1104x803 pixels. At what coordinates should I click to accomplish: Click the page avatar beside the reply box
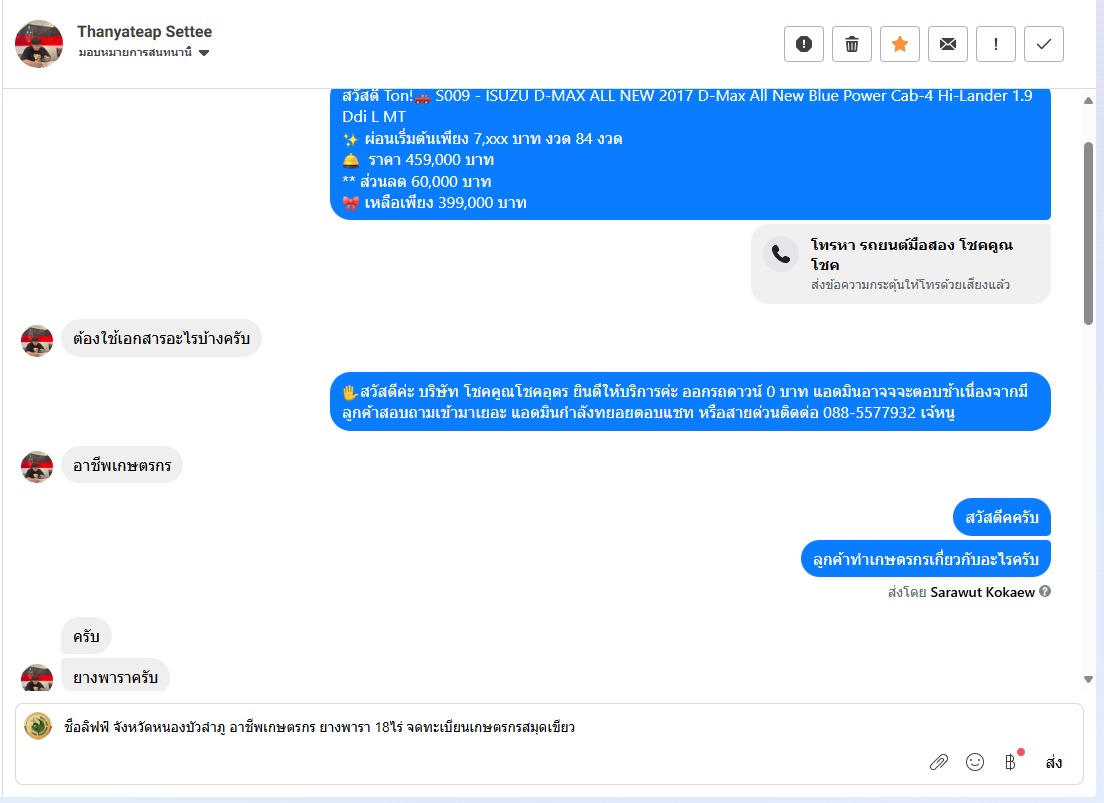click(38, 726)
